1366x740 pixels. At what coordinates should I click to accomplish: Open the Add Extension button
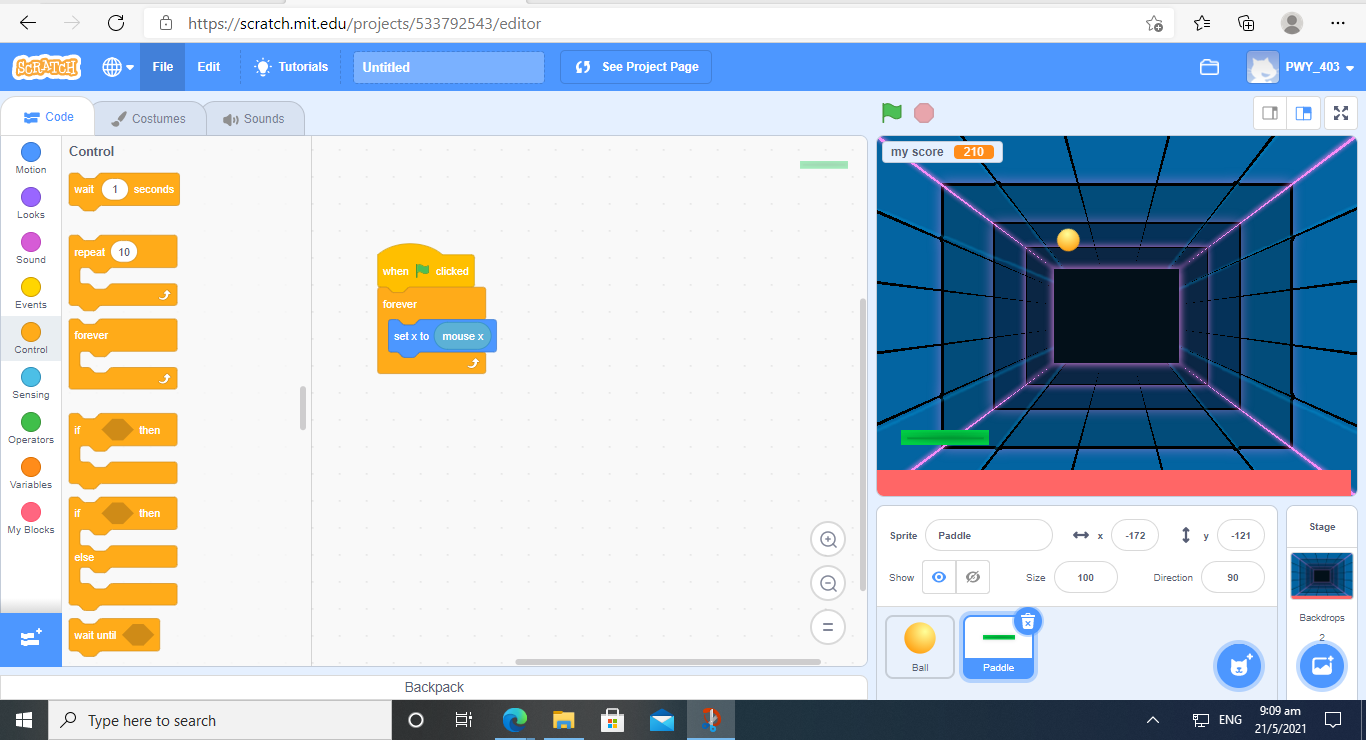(x=30, y=638)
